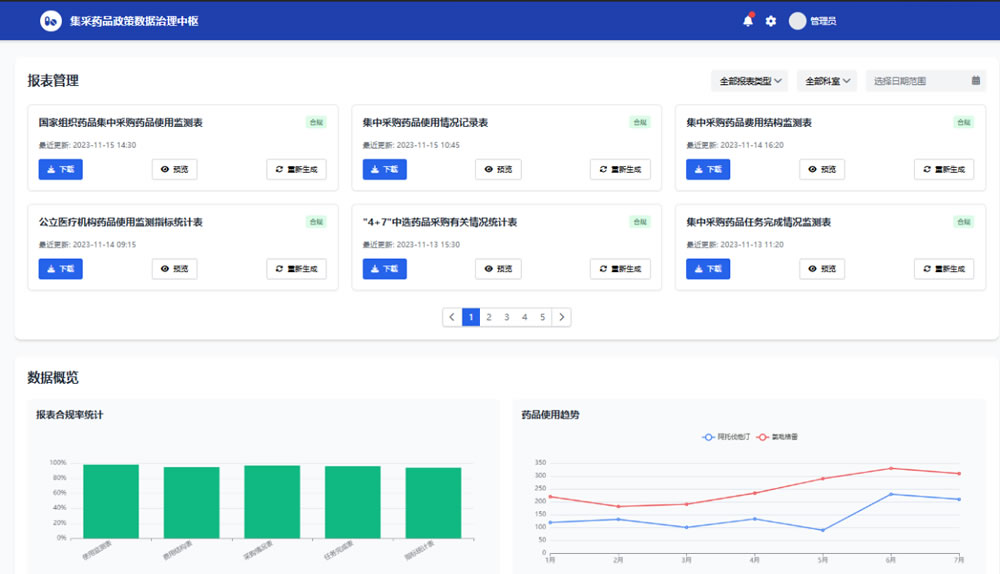The width and height of the screenshot is (1000, 574).
Task: Toggle red series in 药品使用趋势 legend
Action: (x=777, y=437)
